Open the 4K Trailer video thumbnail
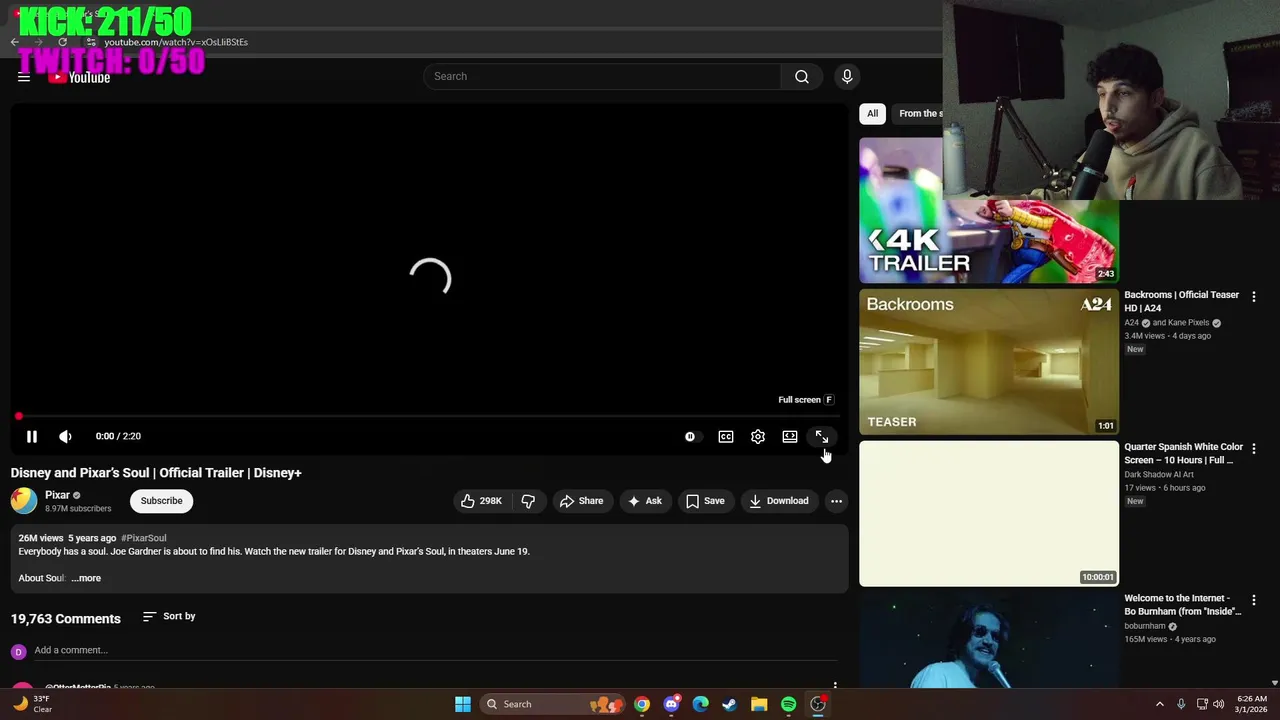 pyautogui.click(x=988, y=211)
